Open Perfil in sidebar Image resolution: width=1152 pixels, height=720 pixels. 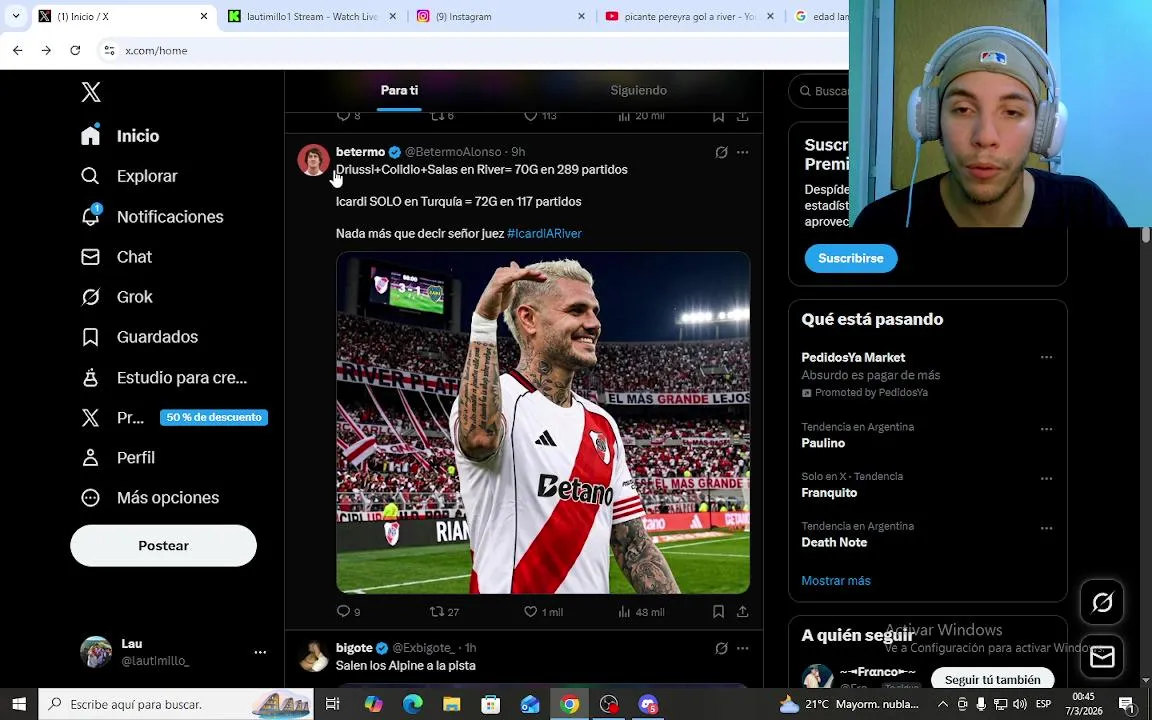pos(118,458)
